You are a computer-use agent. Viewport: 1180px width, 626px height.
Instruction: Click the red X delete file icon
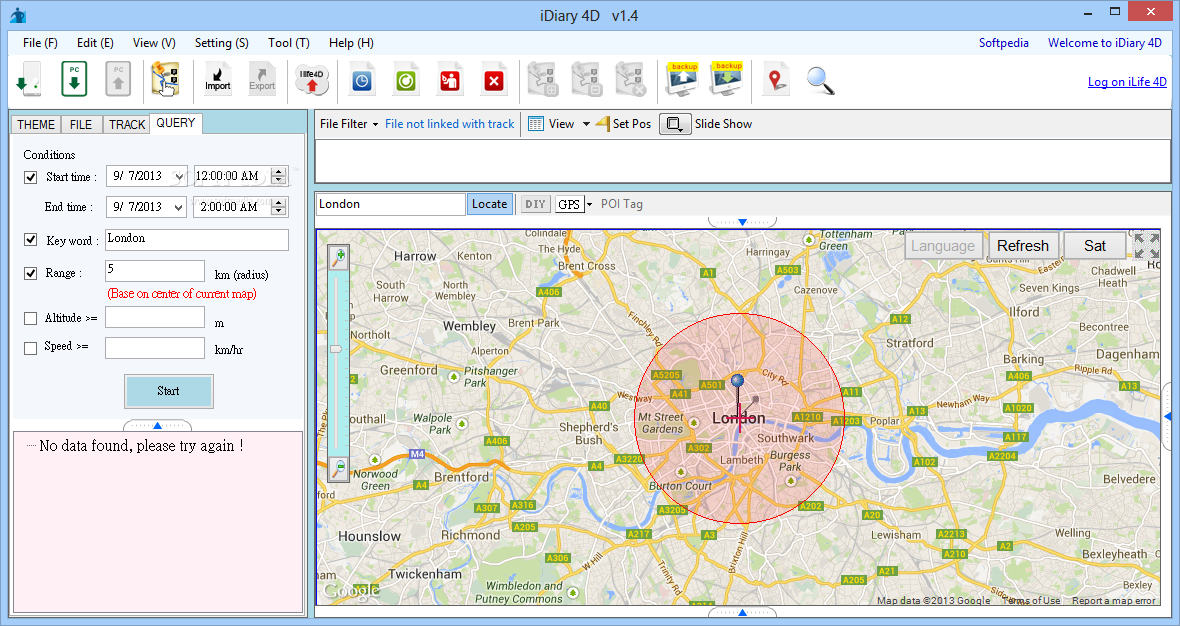(494, 80)
